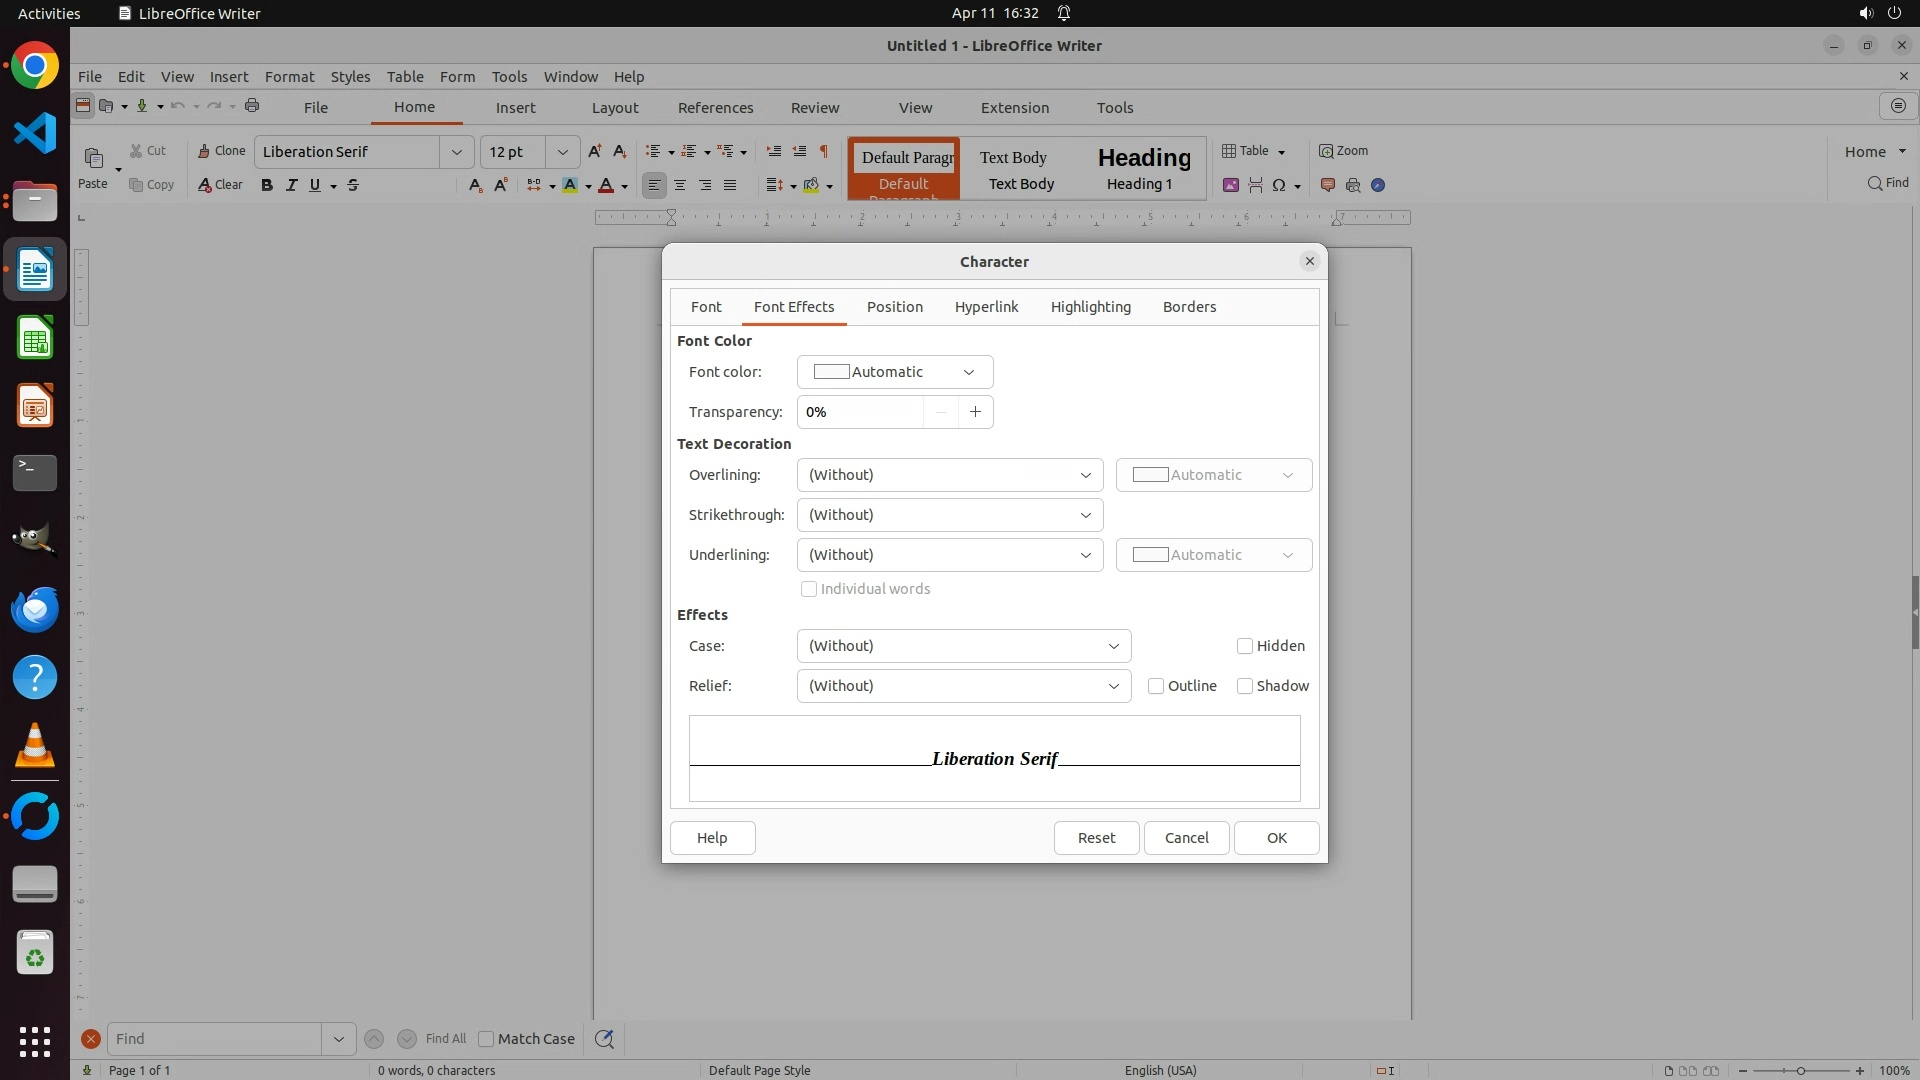Open the Highlighting tab
Viewport: 1920px width, 1080px height.
coord(1090,307)
